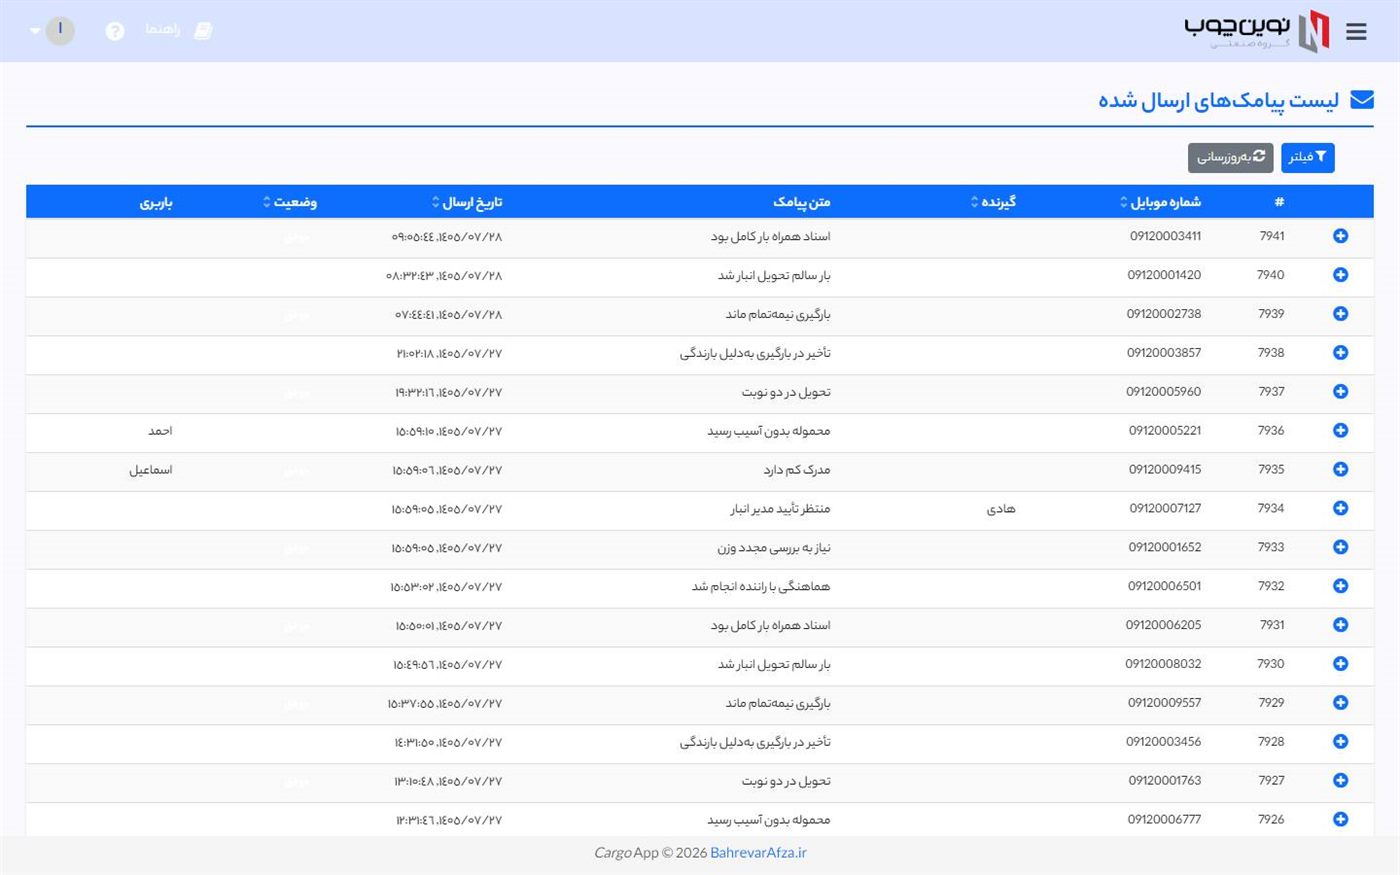Sort by تاریخ ارسال column header
This screenshot has height=875, width=1400.
coord(467,202)
